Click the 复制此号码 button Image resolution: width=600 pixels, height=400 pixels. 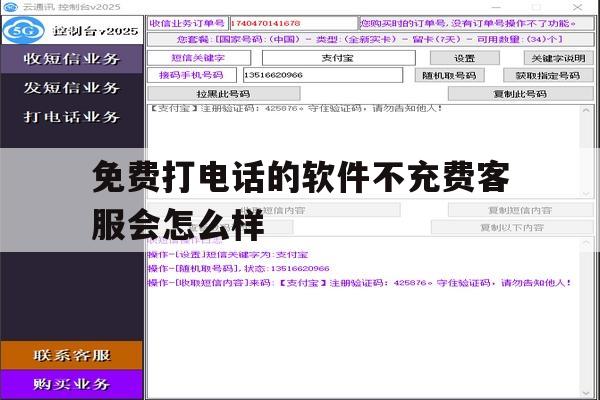(x=520, y=94)
